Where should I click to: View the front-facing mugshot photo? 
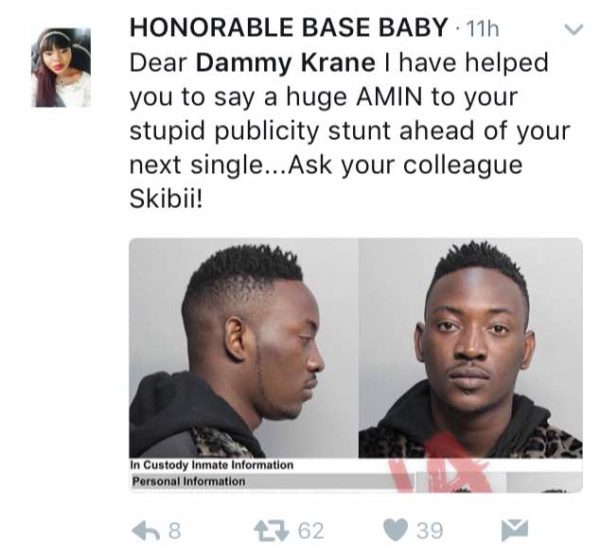[x=470, y=348]
